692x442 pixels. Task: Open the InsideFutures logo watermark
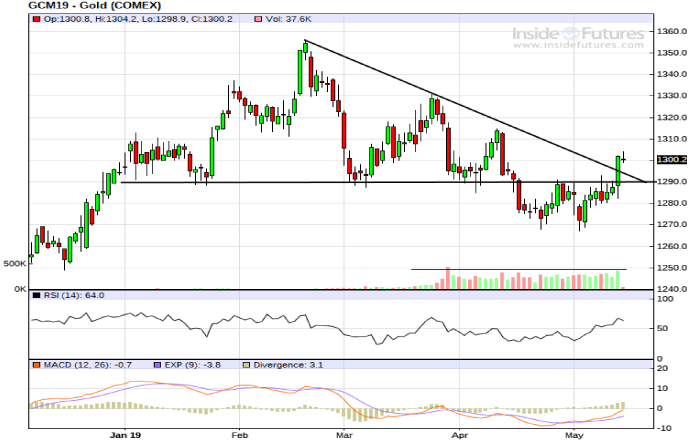click(x=580, y=35)
